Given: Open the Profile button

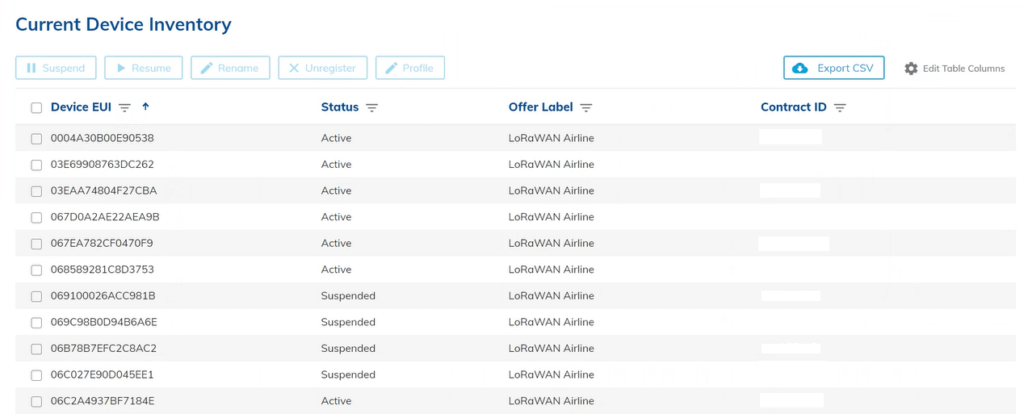Looking at the screenshot, I should coord(410,68).
